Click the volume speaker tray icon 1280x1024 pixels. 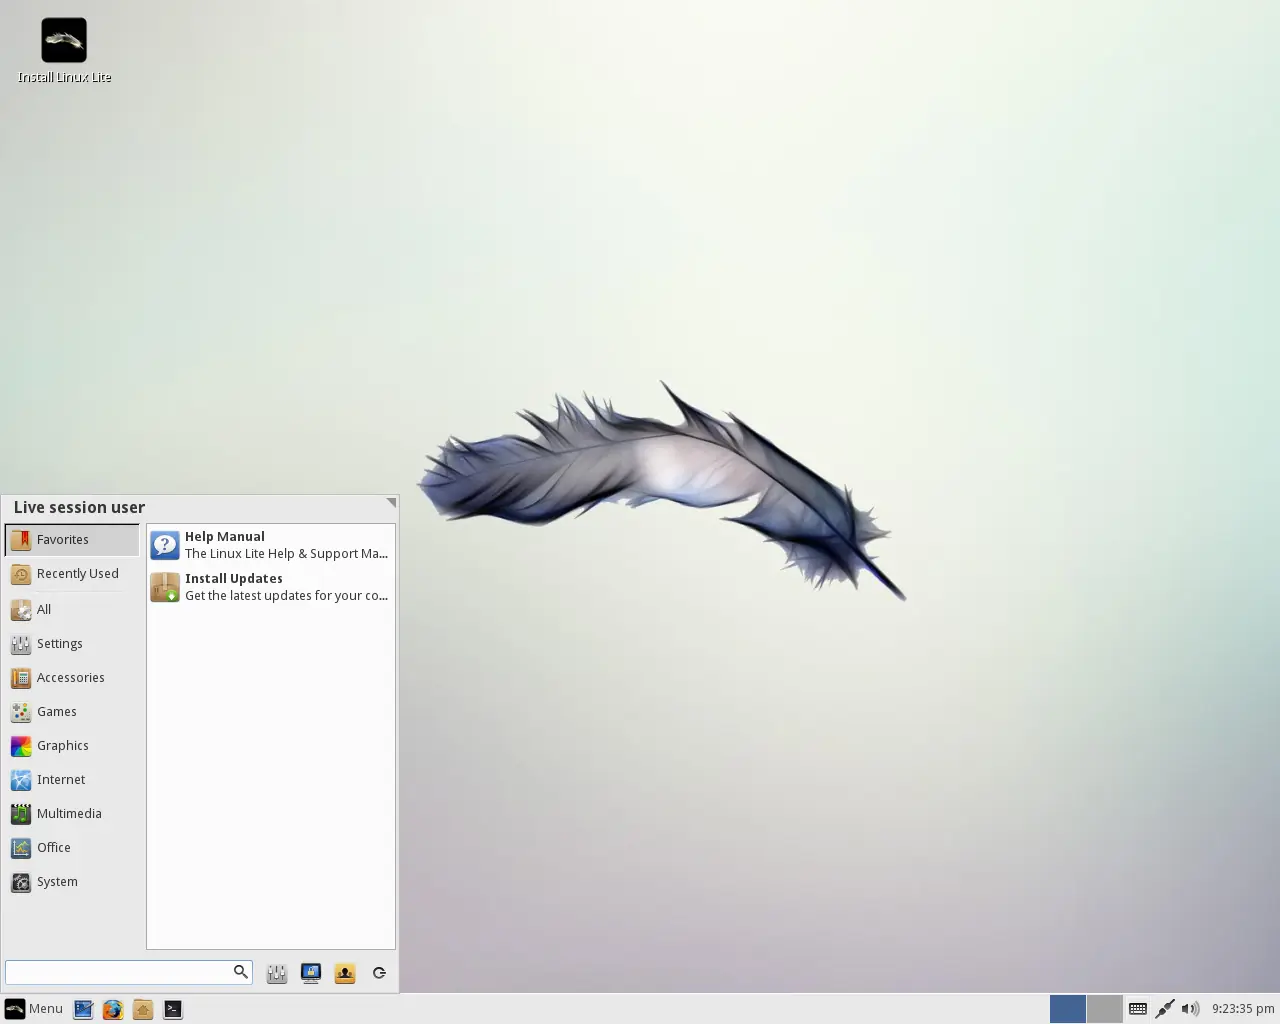1190,1009
